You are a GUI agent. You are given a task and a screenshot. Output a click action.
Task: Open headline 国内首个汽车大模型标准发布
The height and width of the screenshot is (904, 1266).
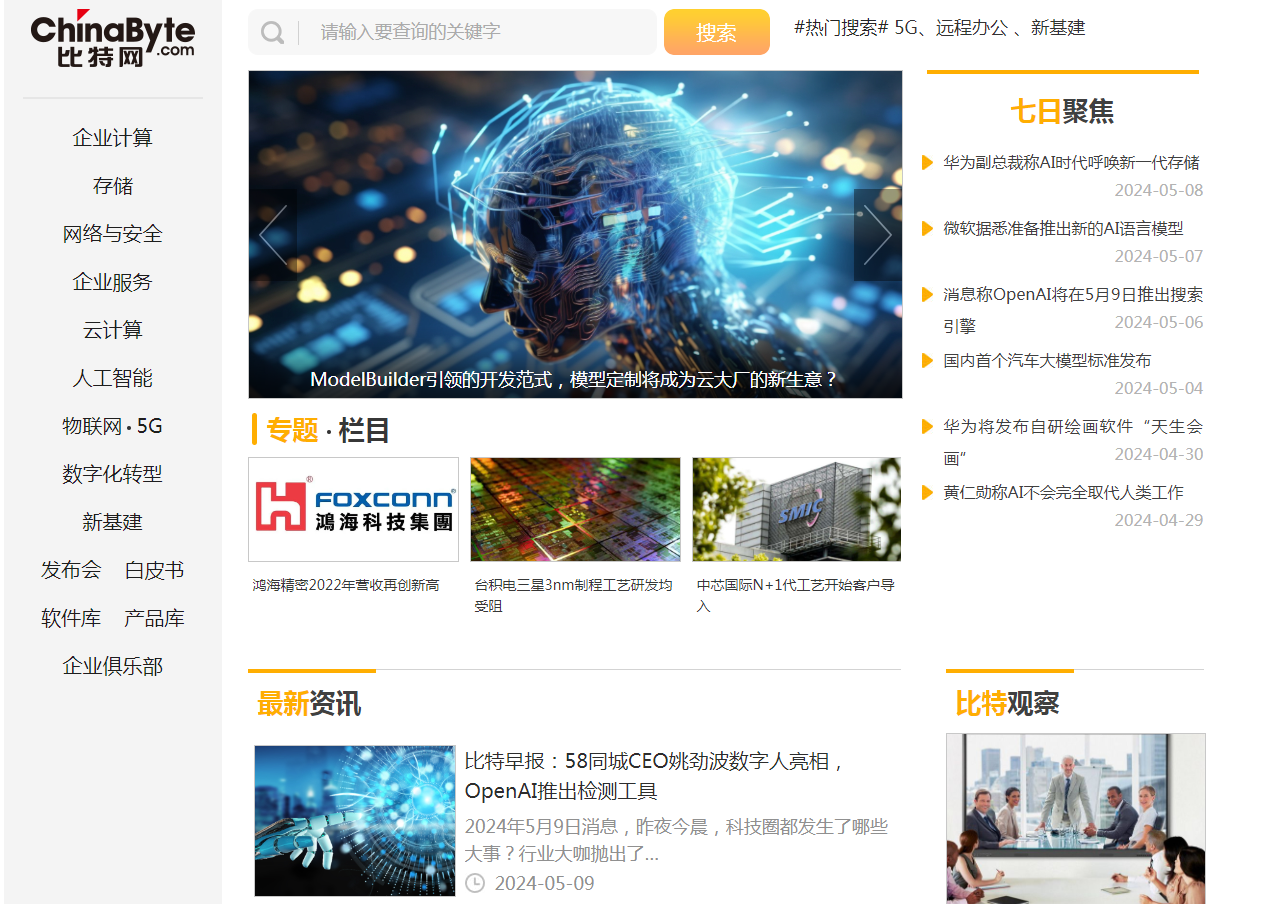click(x=1047, y=360)
